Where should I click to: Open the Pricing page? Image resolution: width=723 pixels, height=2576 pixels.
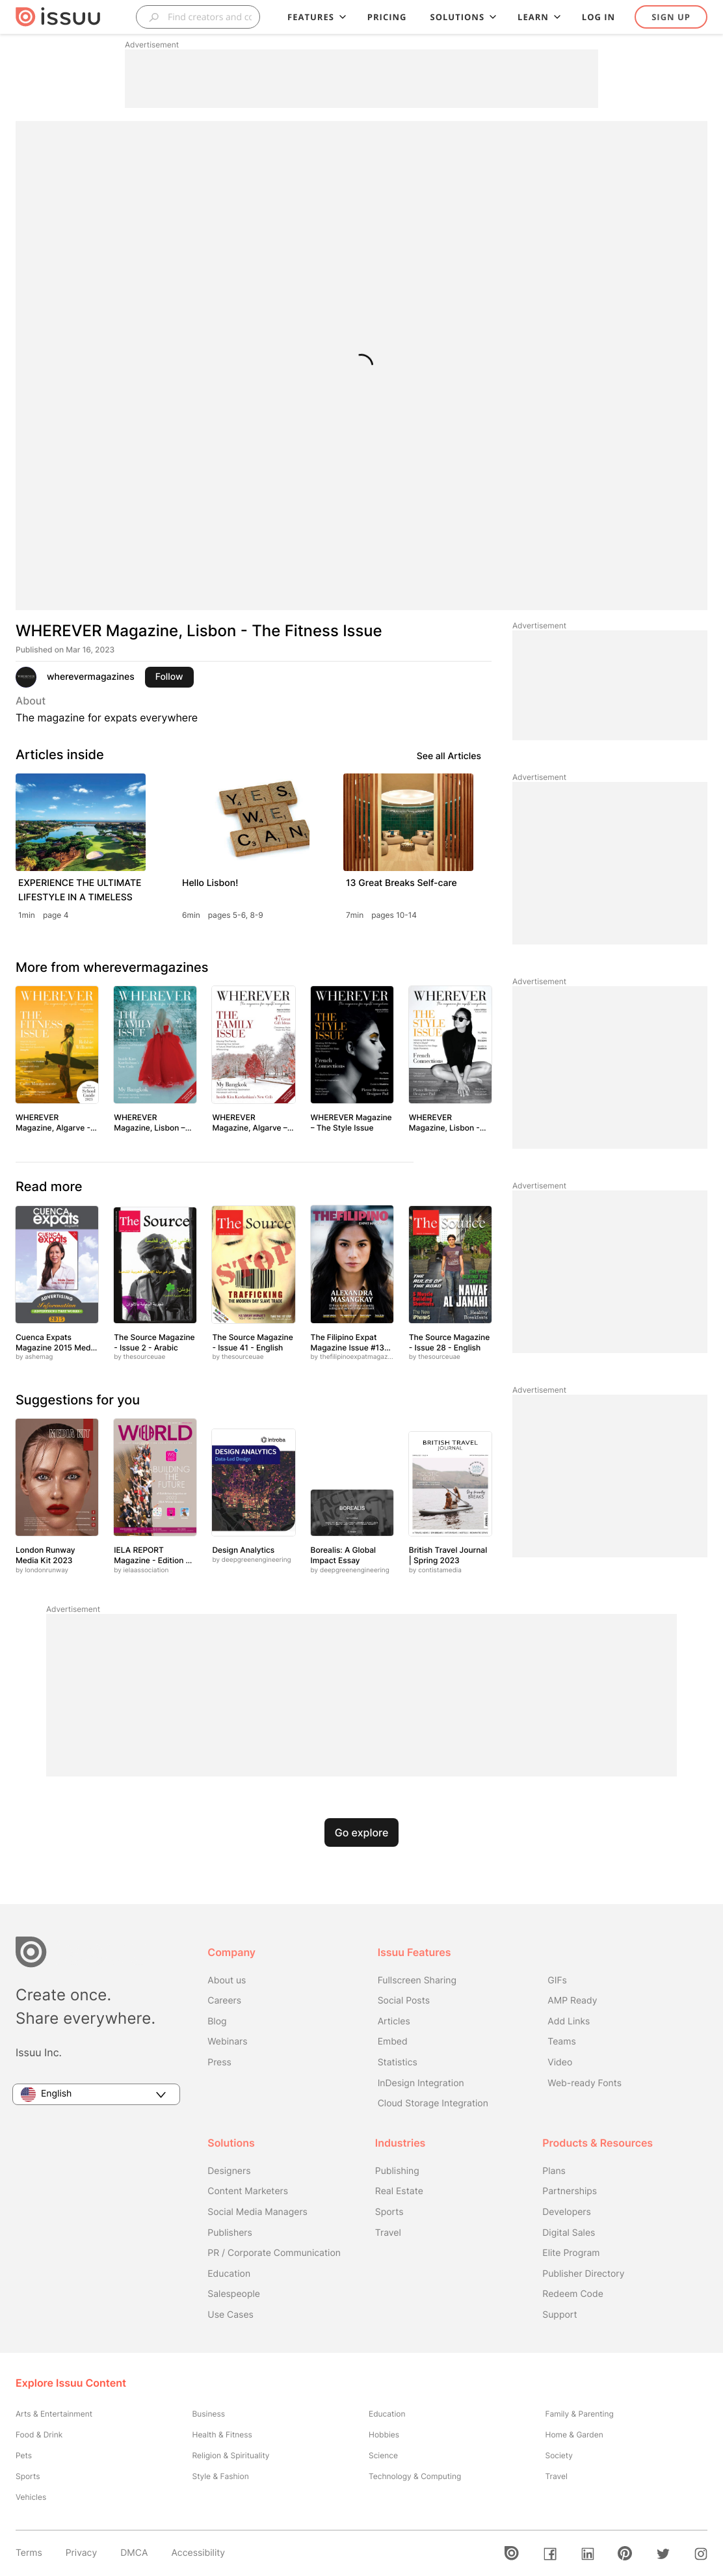386,17
